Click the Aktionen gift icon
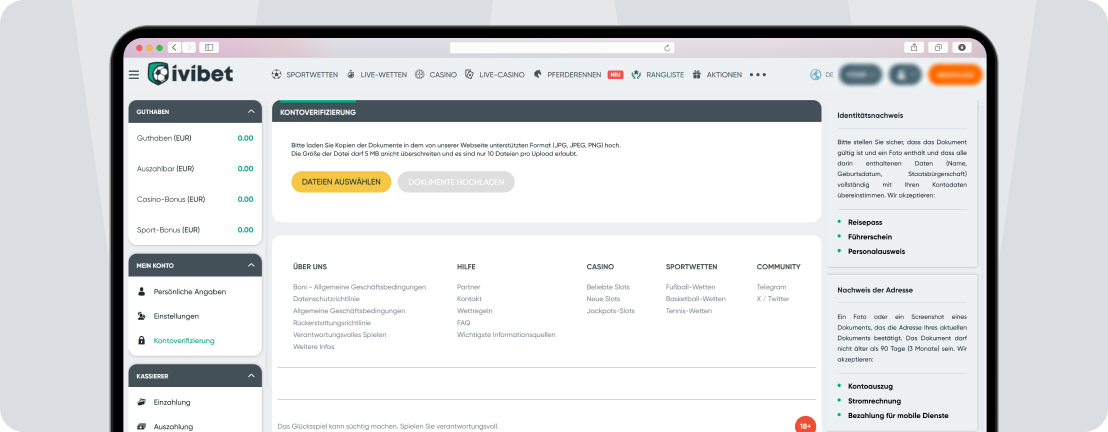The image size is (1108, 432). 697,74
